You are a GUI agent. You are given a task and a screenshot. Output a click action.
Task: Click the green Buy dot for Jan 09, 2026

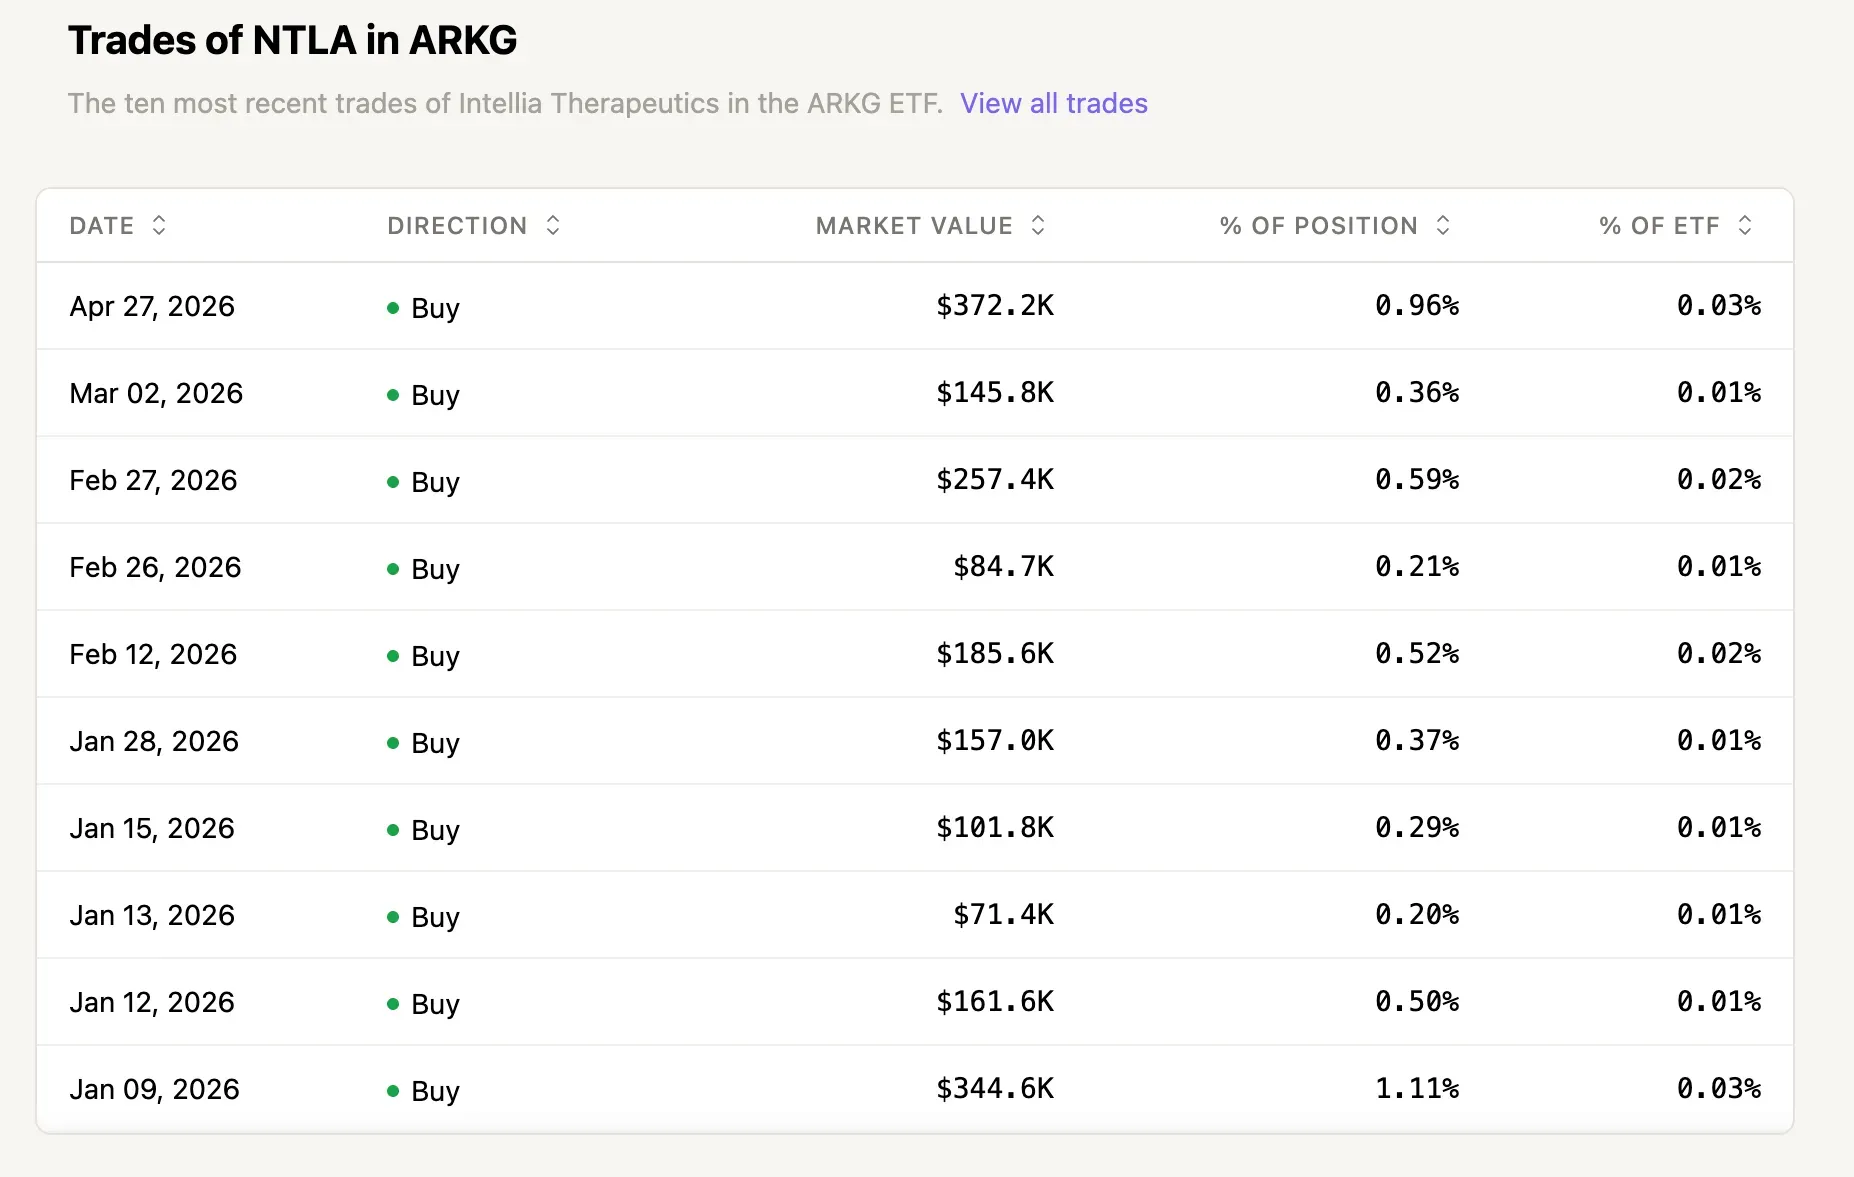click(393, 1091)
